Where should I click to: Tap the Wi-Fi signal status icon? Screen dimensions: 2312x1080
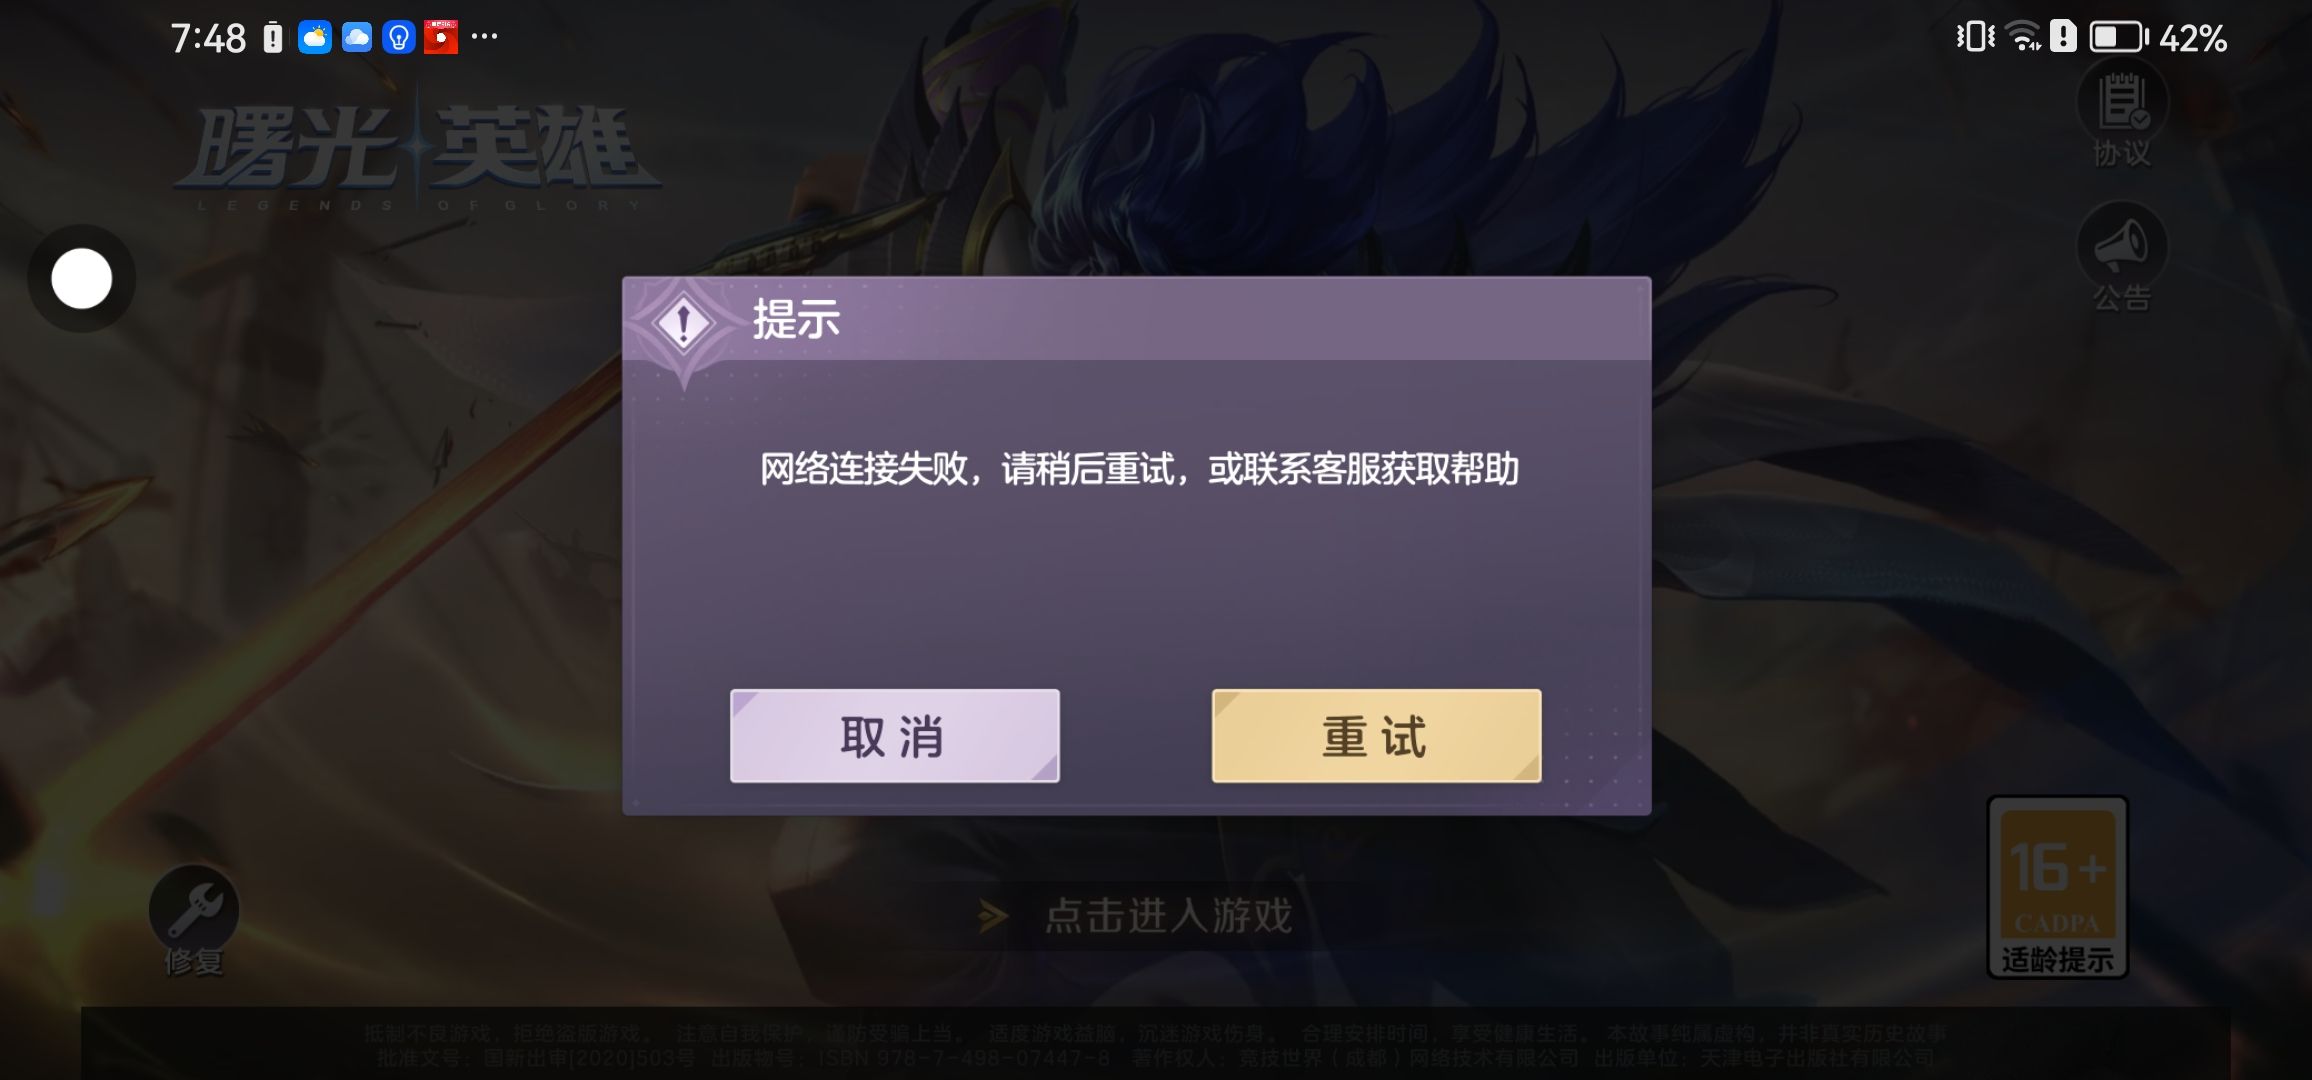[2025, 37]
